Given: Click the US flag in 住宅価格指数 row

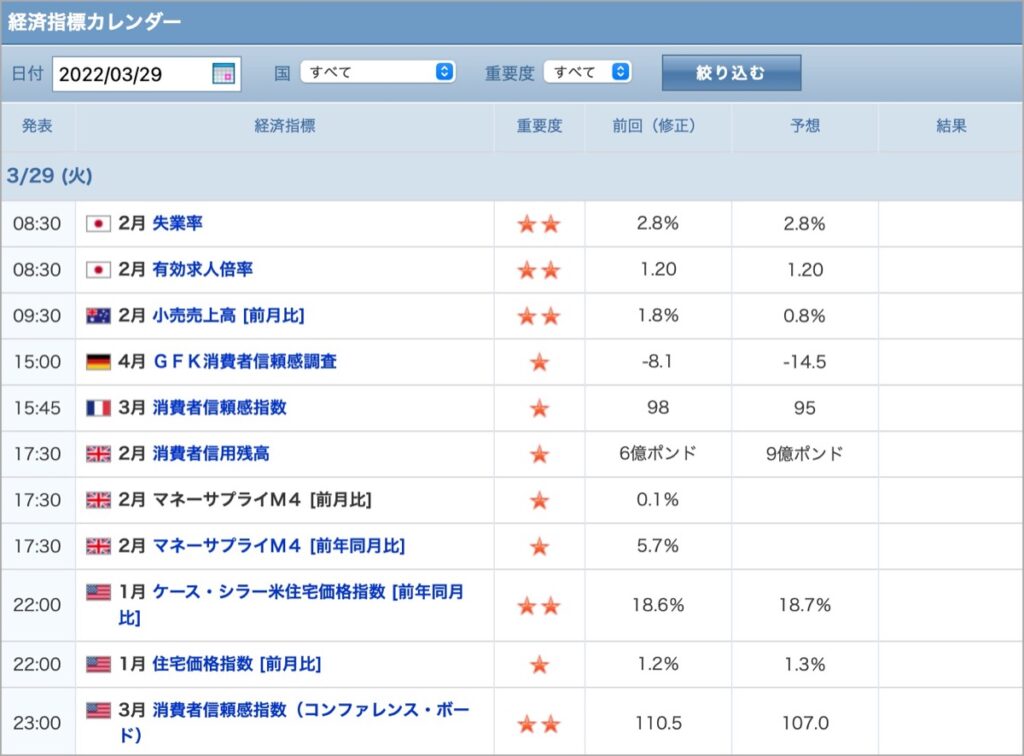Looking at the screenshot, I should [x=99, y=665].
